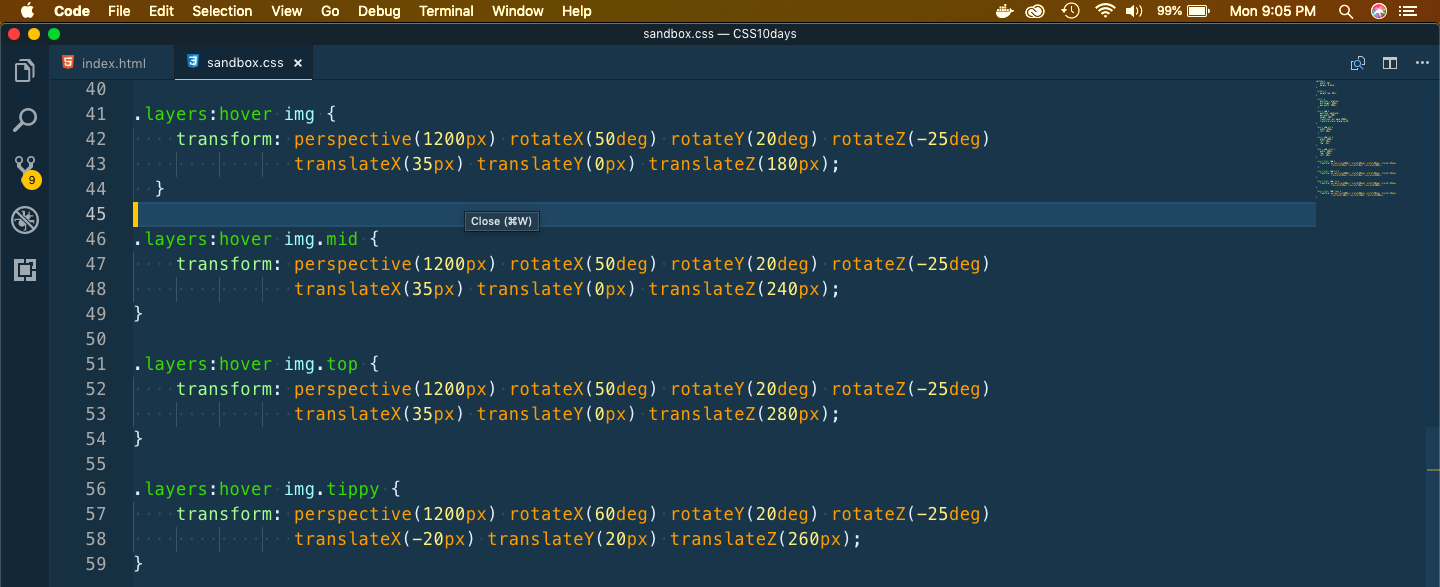Click 'rotateZ(-25deg)' on line 47
This screenshot has width=1440, height=587.
tap(910, 264)
